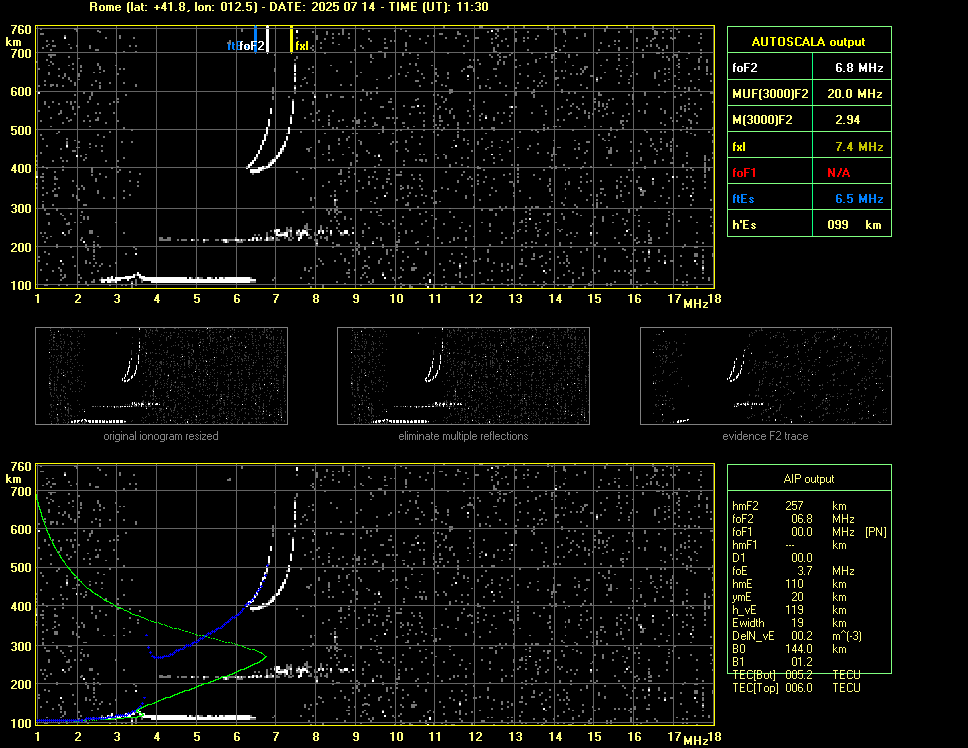The height and width of the screenshot is (748, 968).
Task: Click the [PN] tag in AIP output
Action: click(875, 532)
